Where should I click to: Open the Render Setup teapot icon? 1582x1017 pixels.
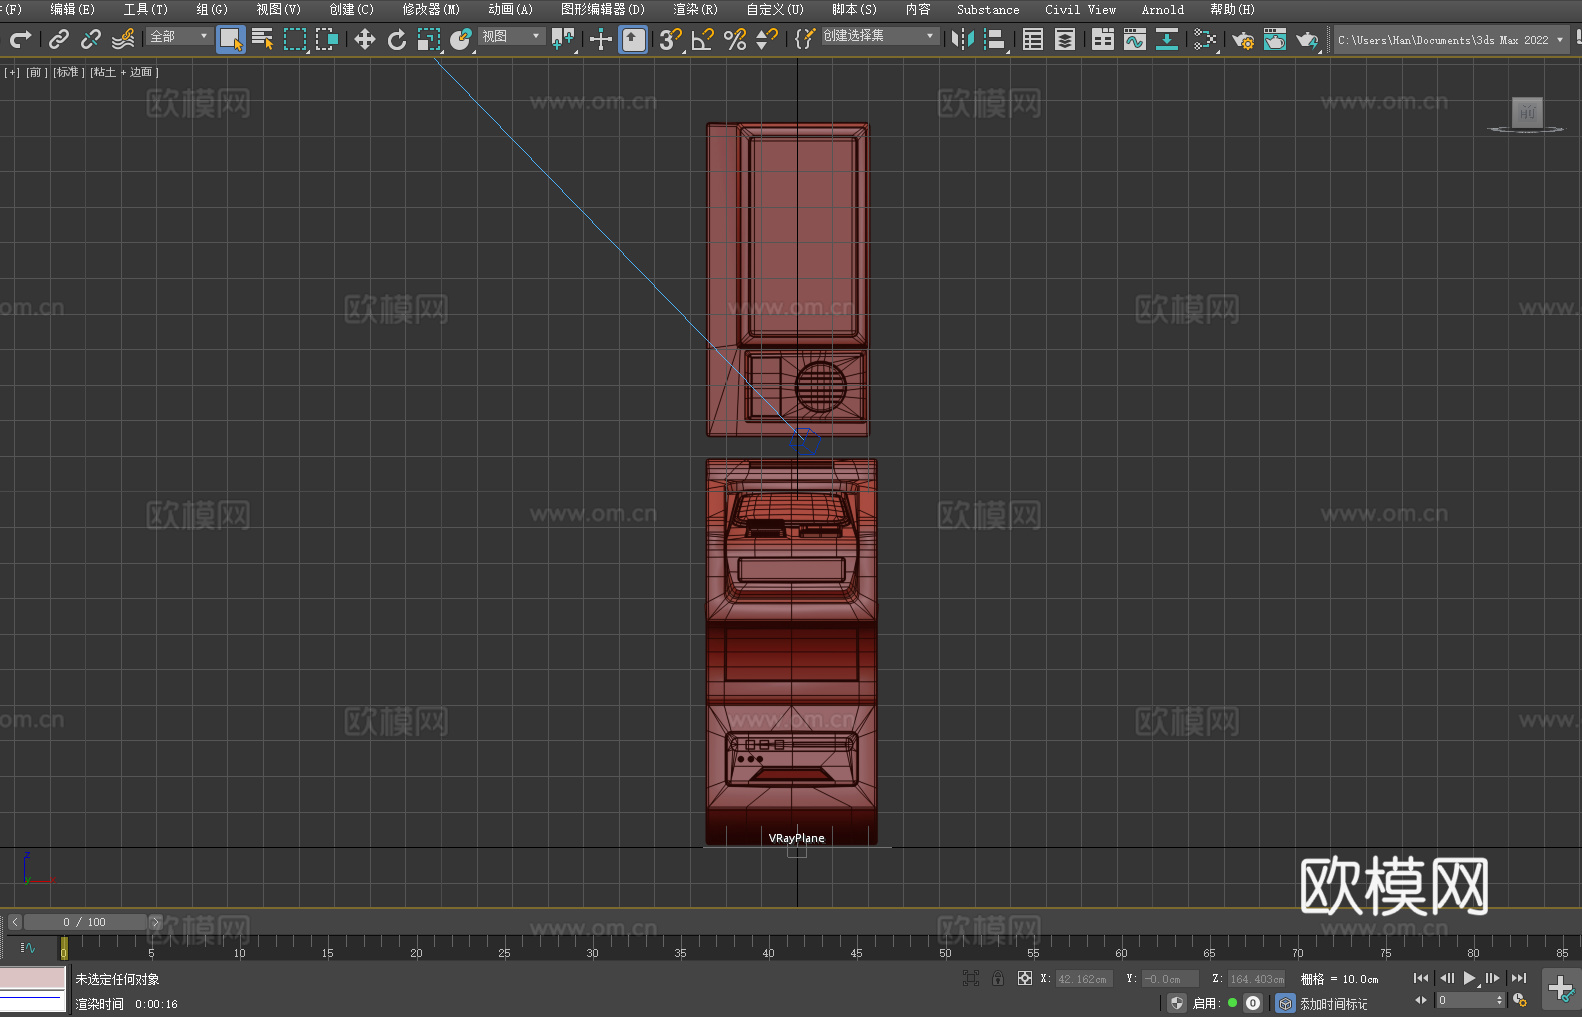click(1242, 39)
